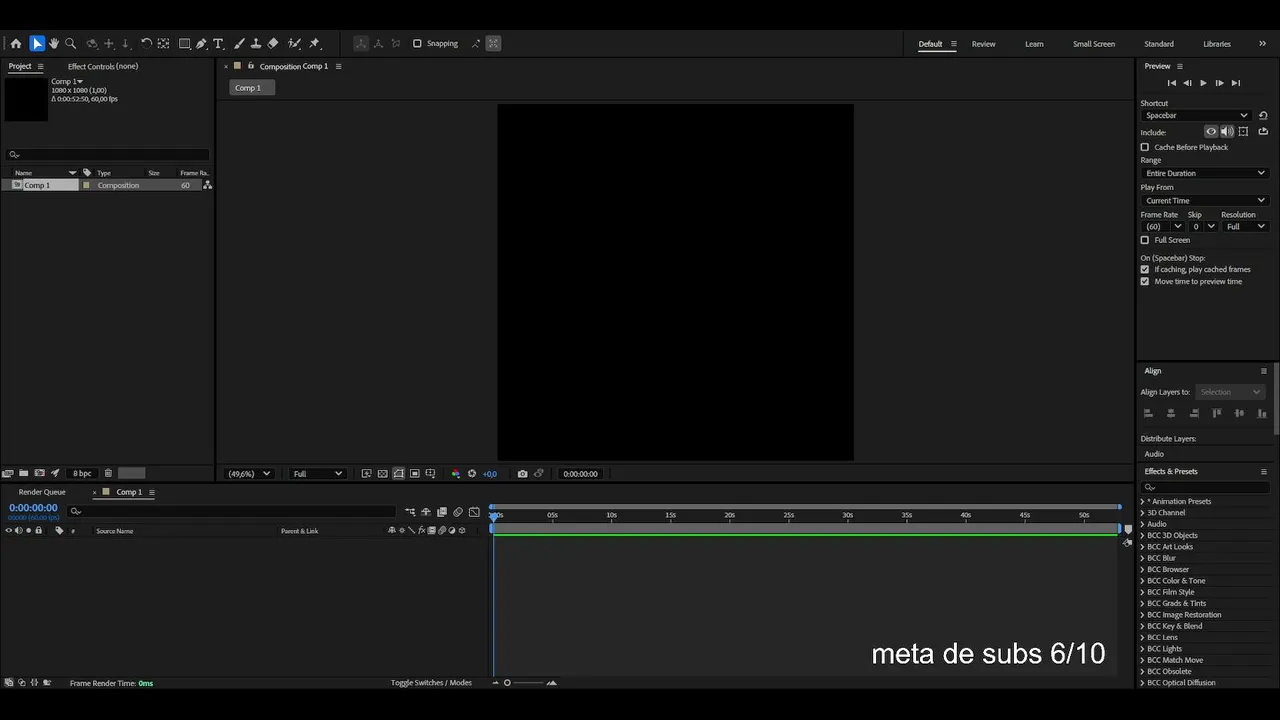Select the Rectangle shape tool
Viewport: 1280px width, 720px height.
[185, 43]
